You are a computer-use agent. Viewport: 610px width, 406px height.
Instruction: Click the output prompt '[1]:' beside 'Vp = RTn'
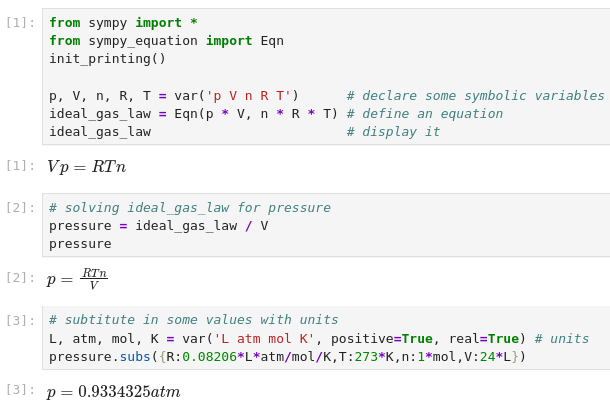tap(20, 166)
